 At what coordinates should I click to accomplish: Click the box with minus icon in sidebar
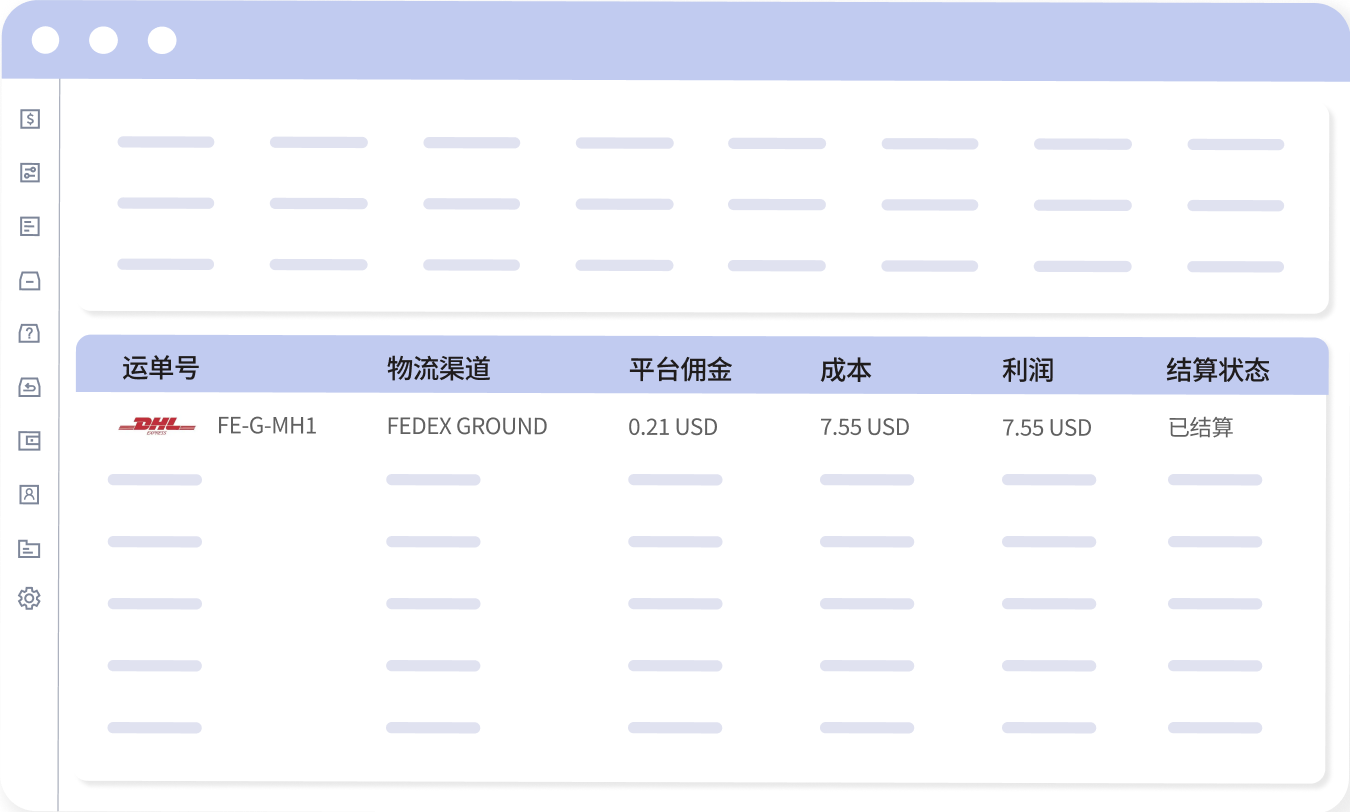(x=30, y=280)
